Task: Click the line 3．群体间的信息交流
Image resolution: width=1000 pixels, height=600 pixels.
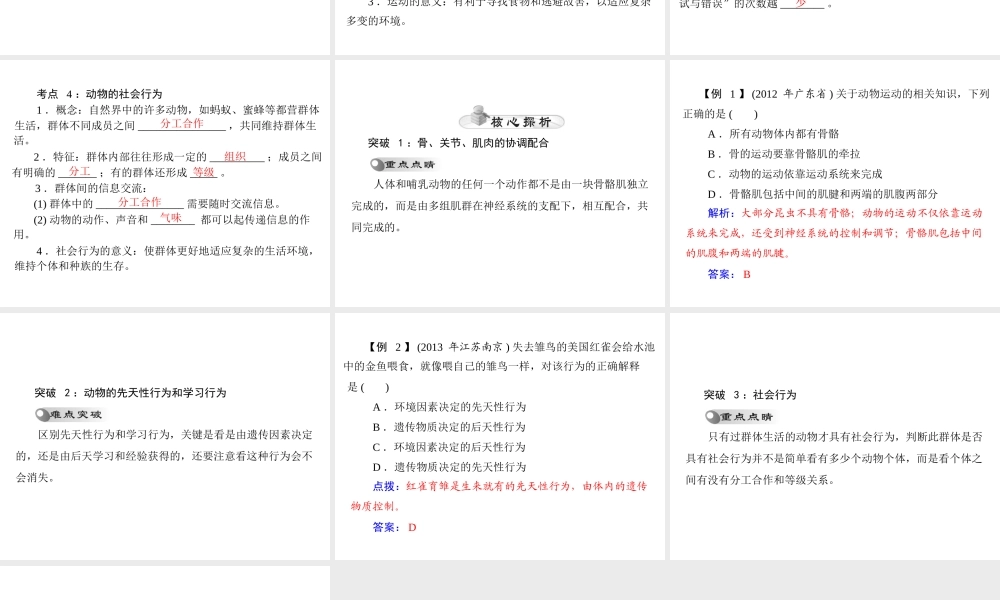Action: click(x=91, y=188)
